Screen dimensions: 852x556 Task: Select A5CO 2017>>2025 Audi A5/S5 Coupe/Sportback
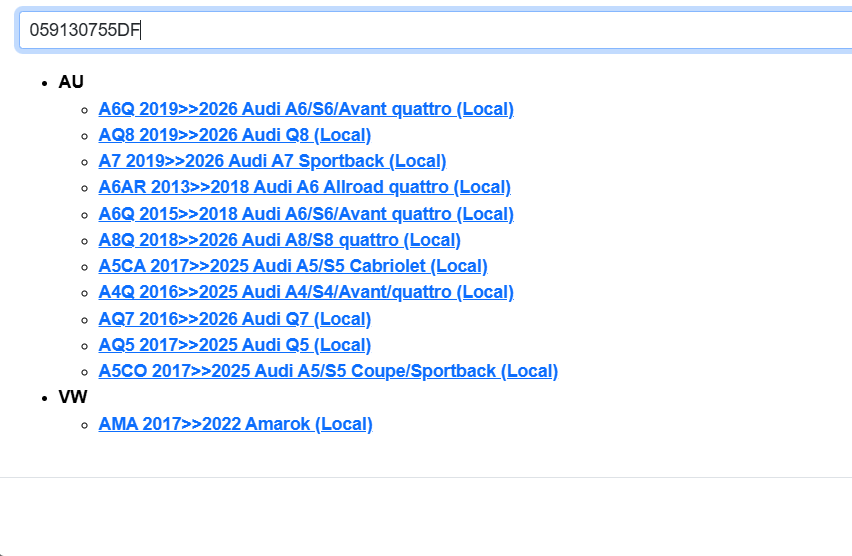click(327, 371)
